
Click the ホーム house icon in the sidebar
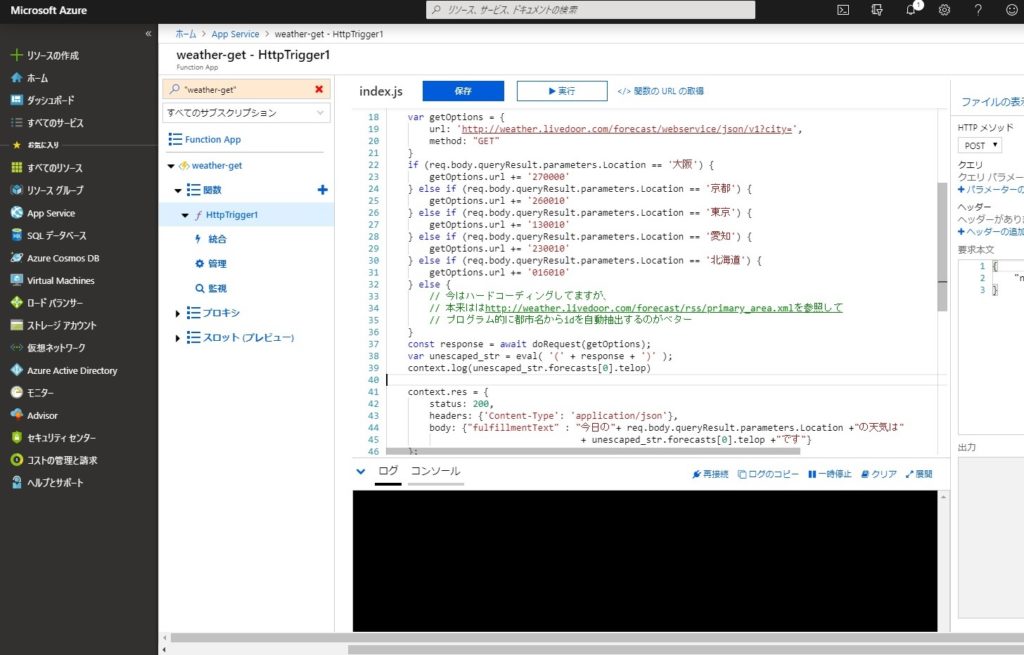16,78
